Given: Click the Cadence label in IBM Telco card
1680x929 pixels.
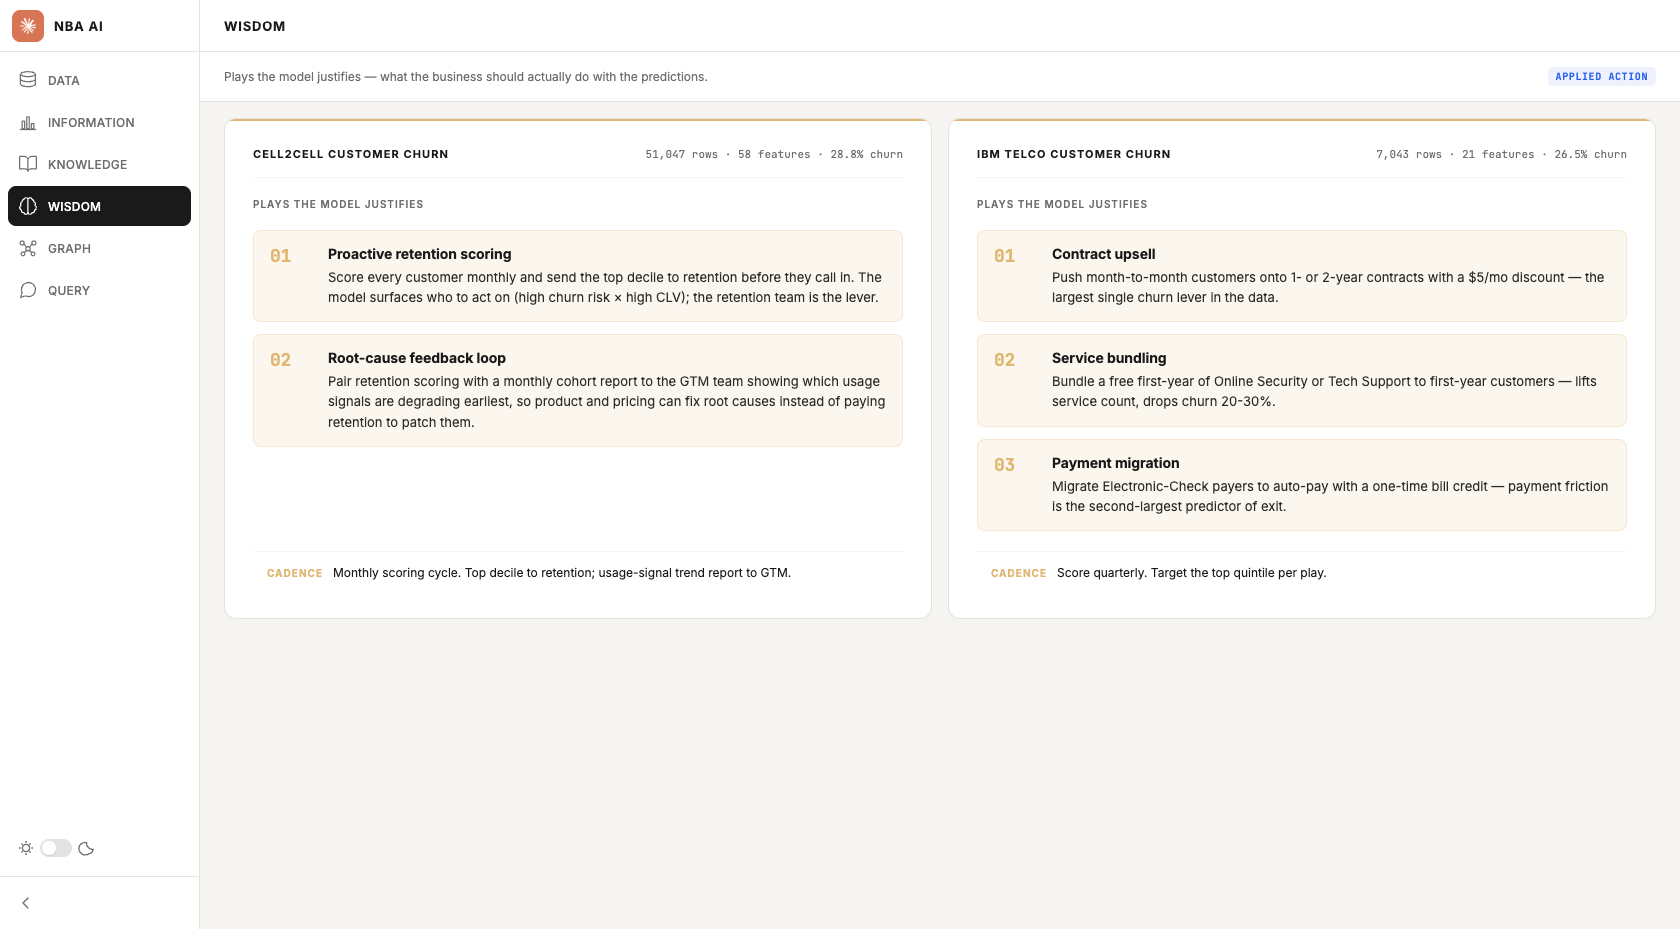Looking at the screenshot, I should pos(1019,573).
